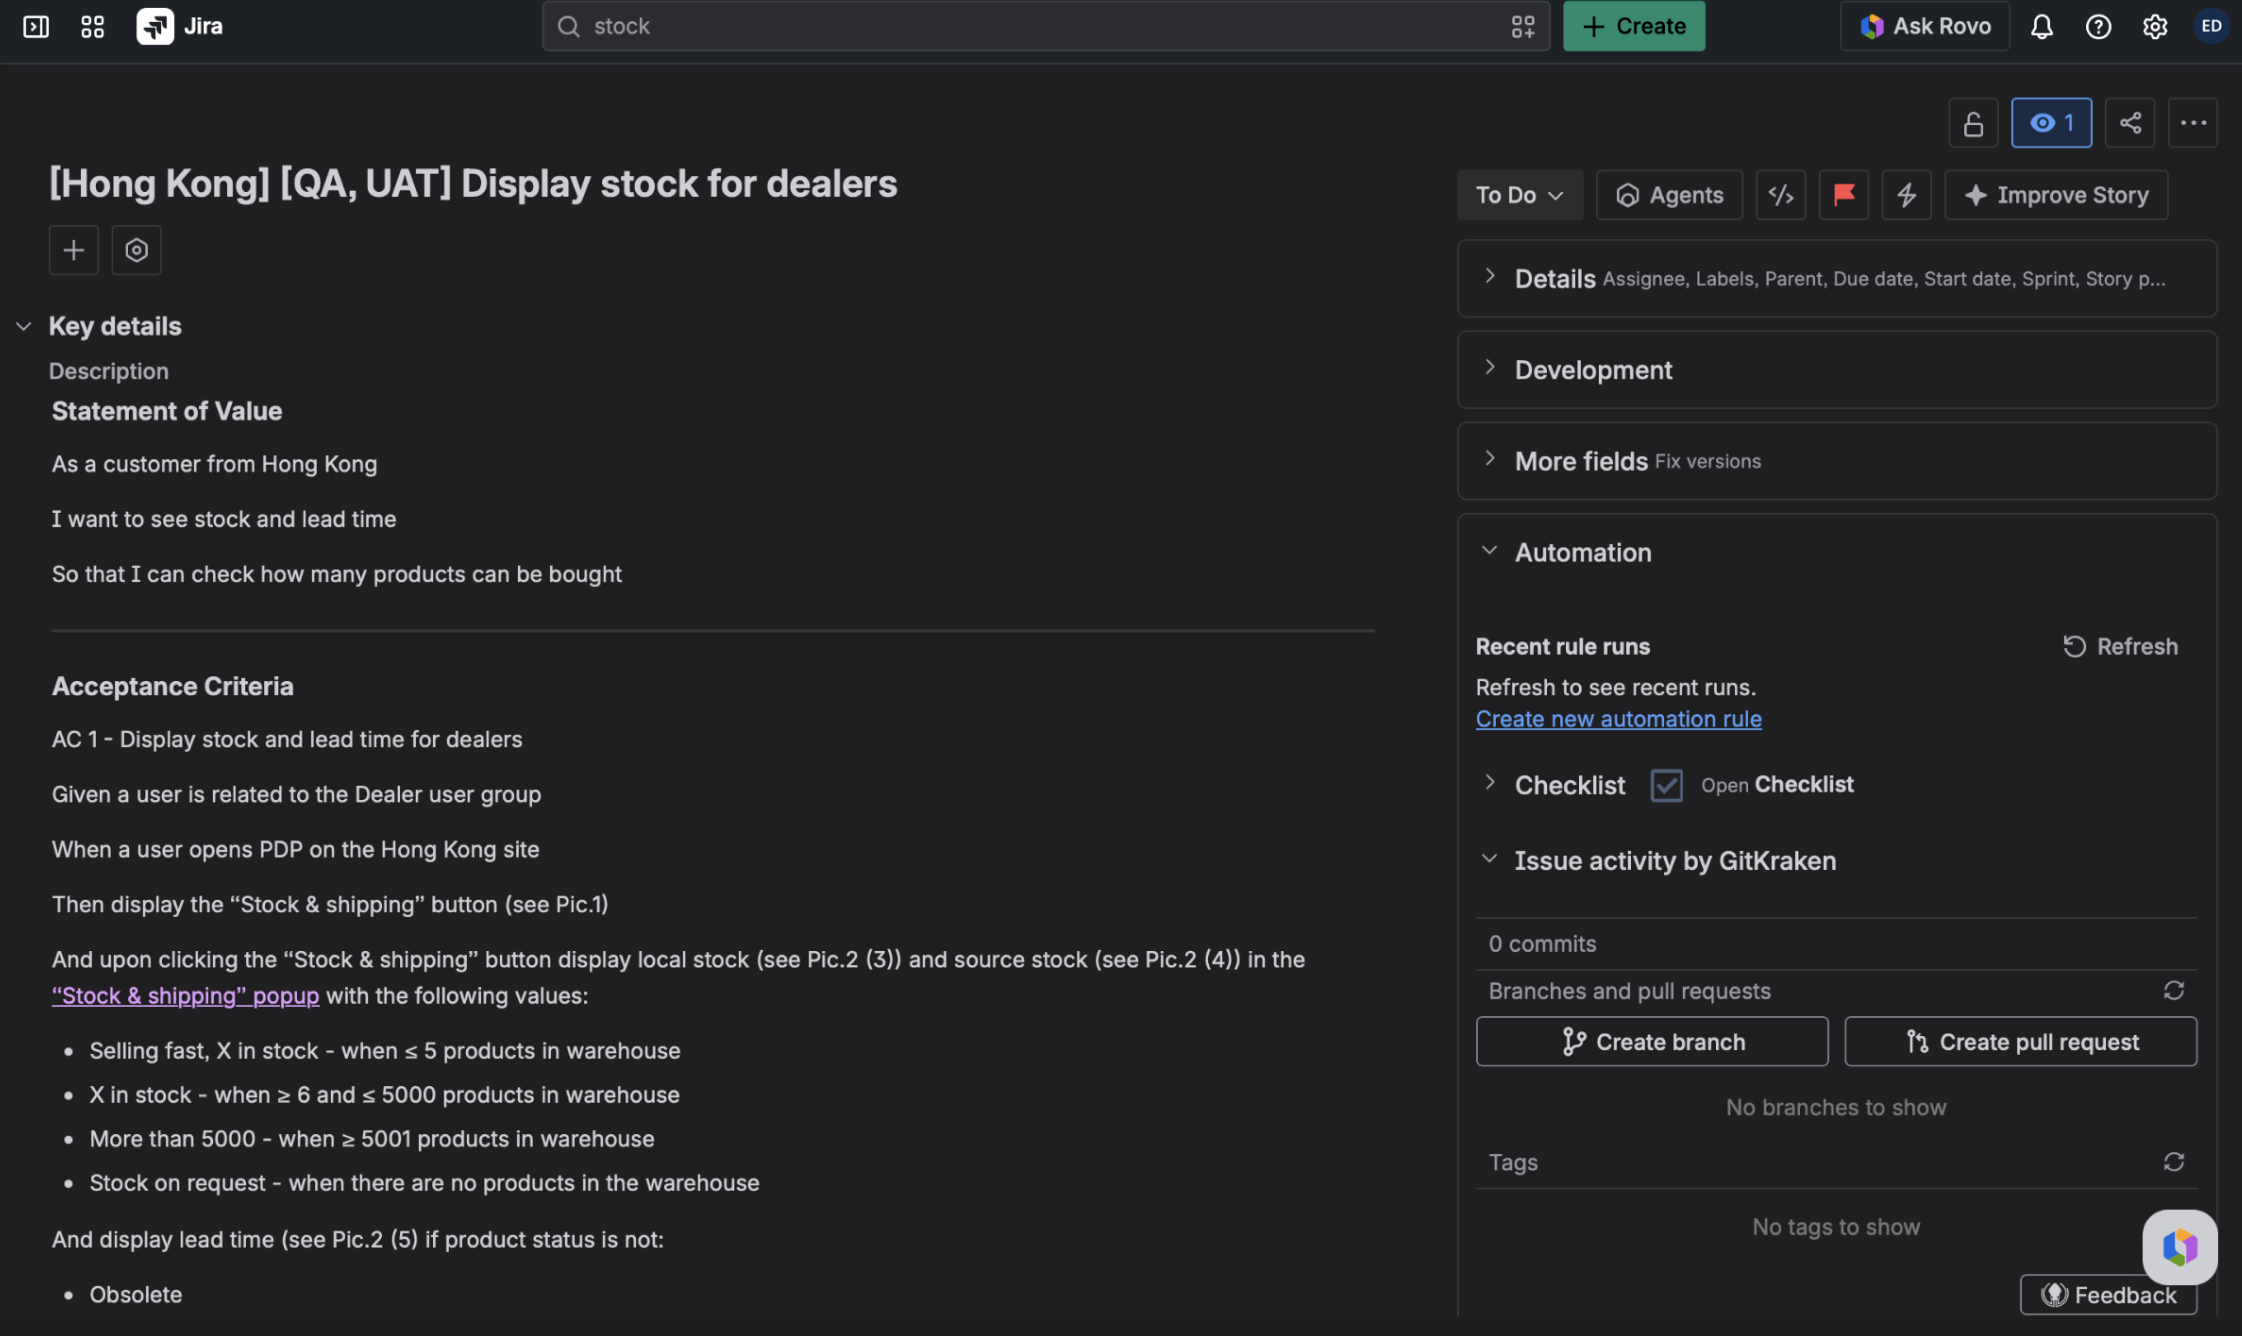Open notifications bell
The width and height of the screenshot is (2242, 1336).
coord(2042,27)
